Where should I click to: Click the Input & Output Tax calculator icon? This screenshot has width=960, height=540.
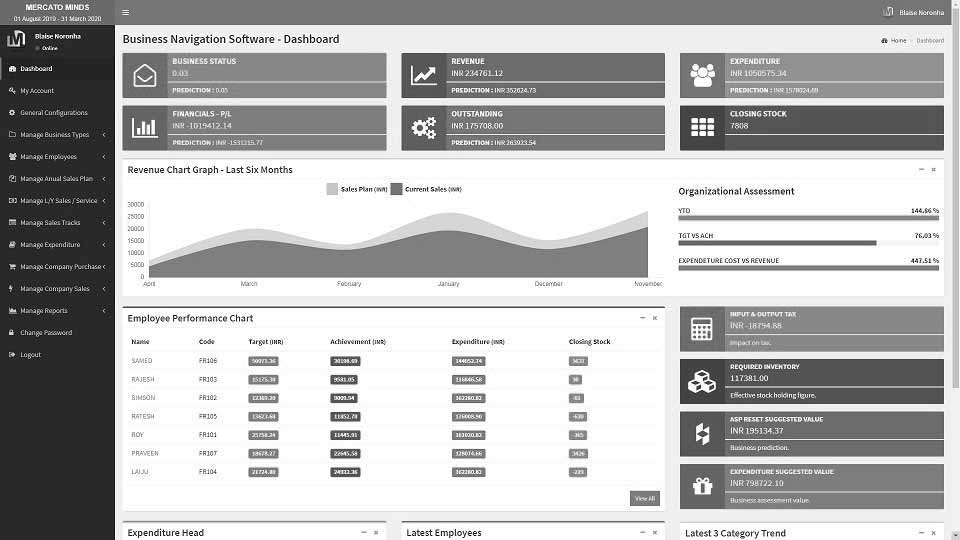click(x=702, y=329)
